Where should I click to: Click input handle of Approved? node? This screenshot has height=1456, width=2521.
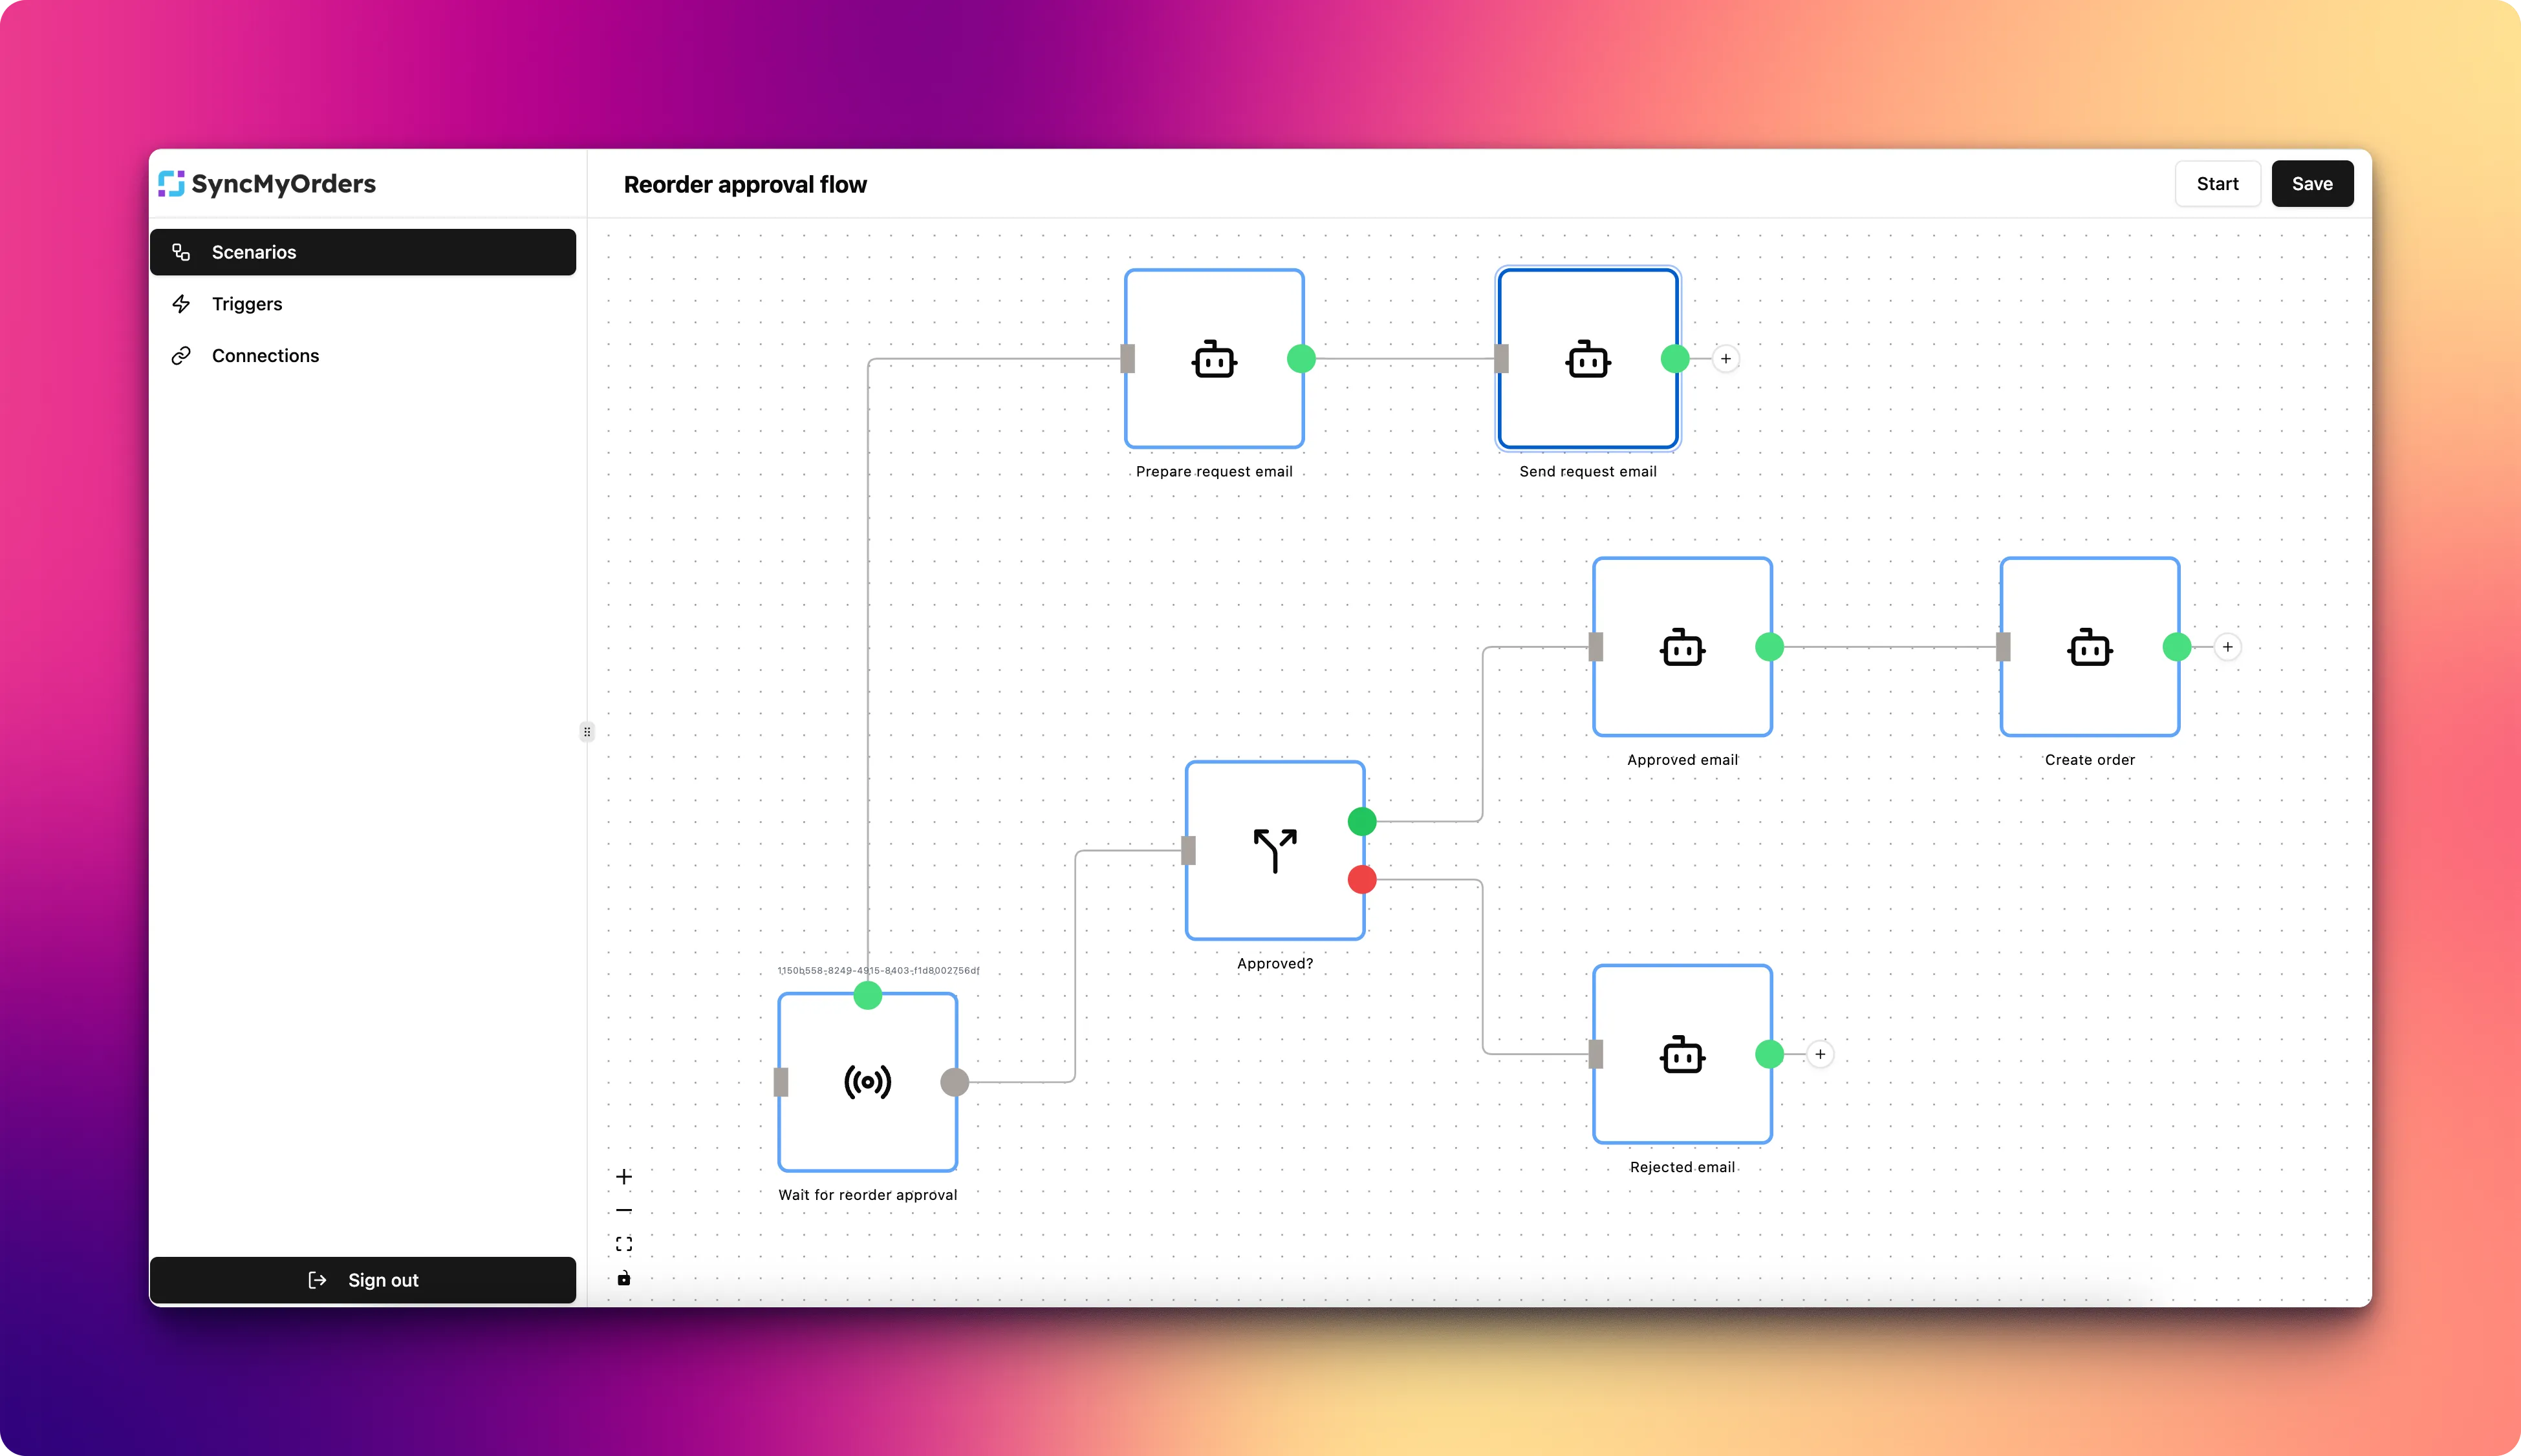tap(1189, 851)
